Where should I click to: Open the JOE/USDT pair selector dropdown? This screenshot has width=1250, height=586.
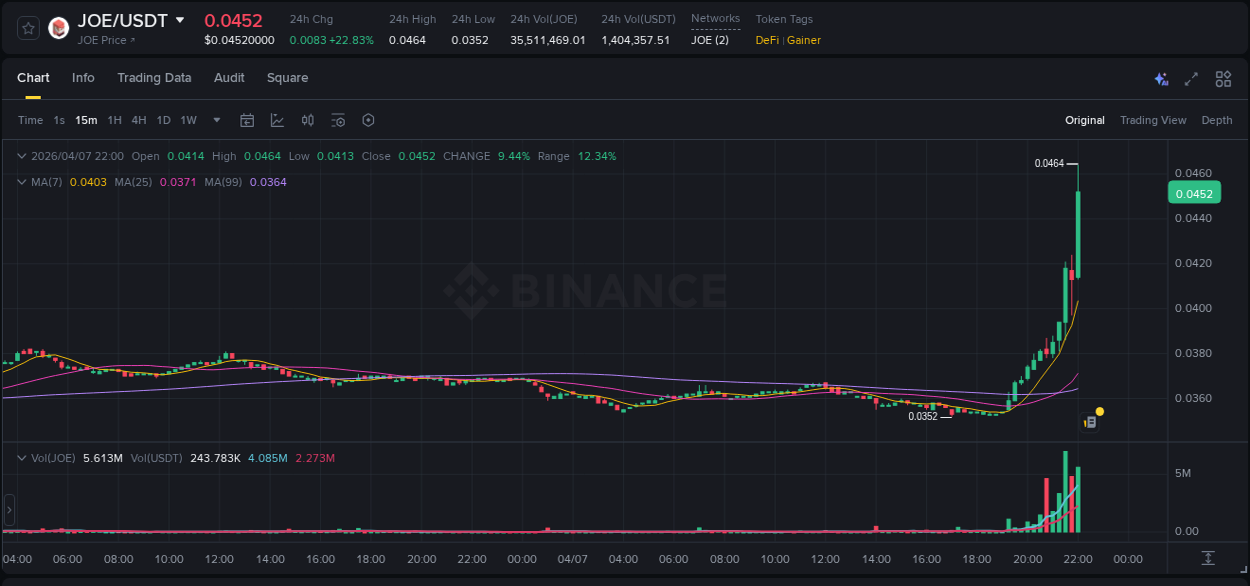180,19
